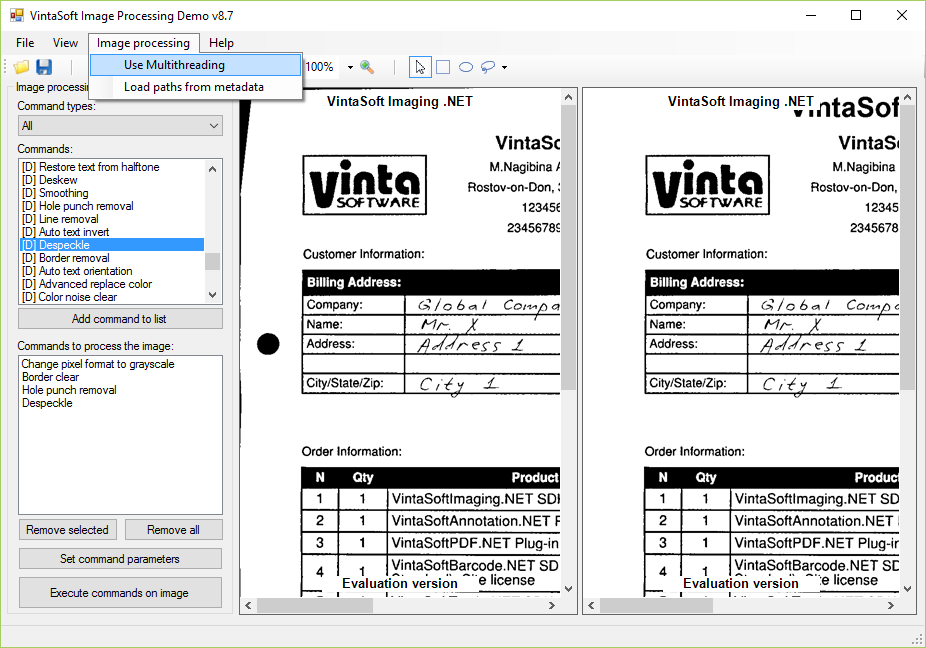Open Set command parameters

click(x=120, y=559)
